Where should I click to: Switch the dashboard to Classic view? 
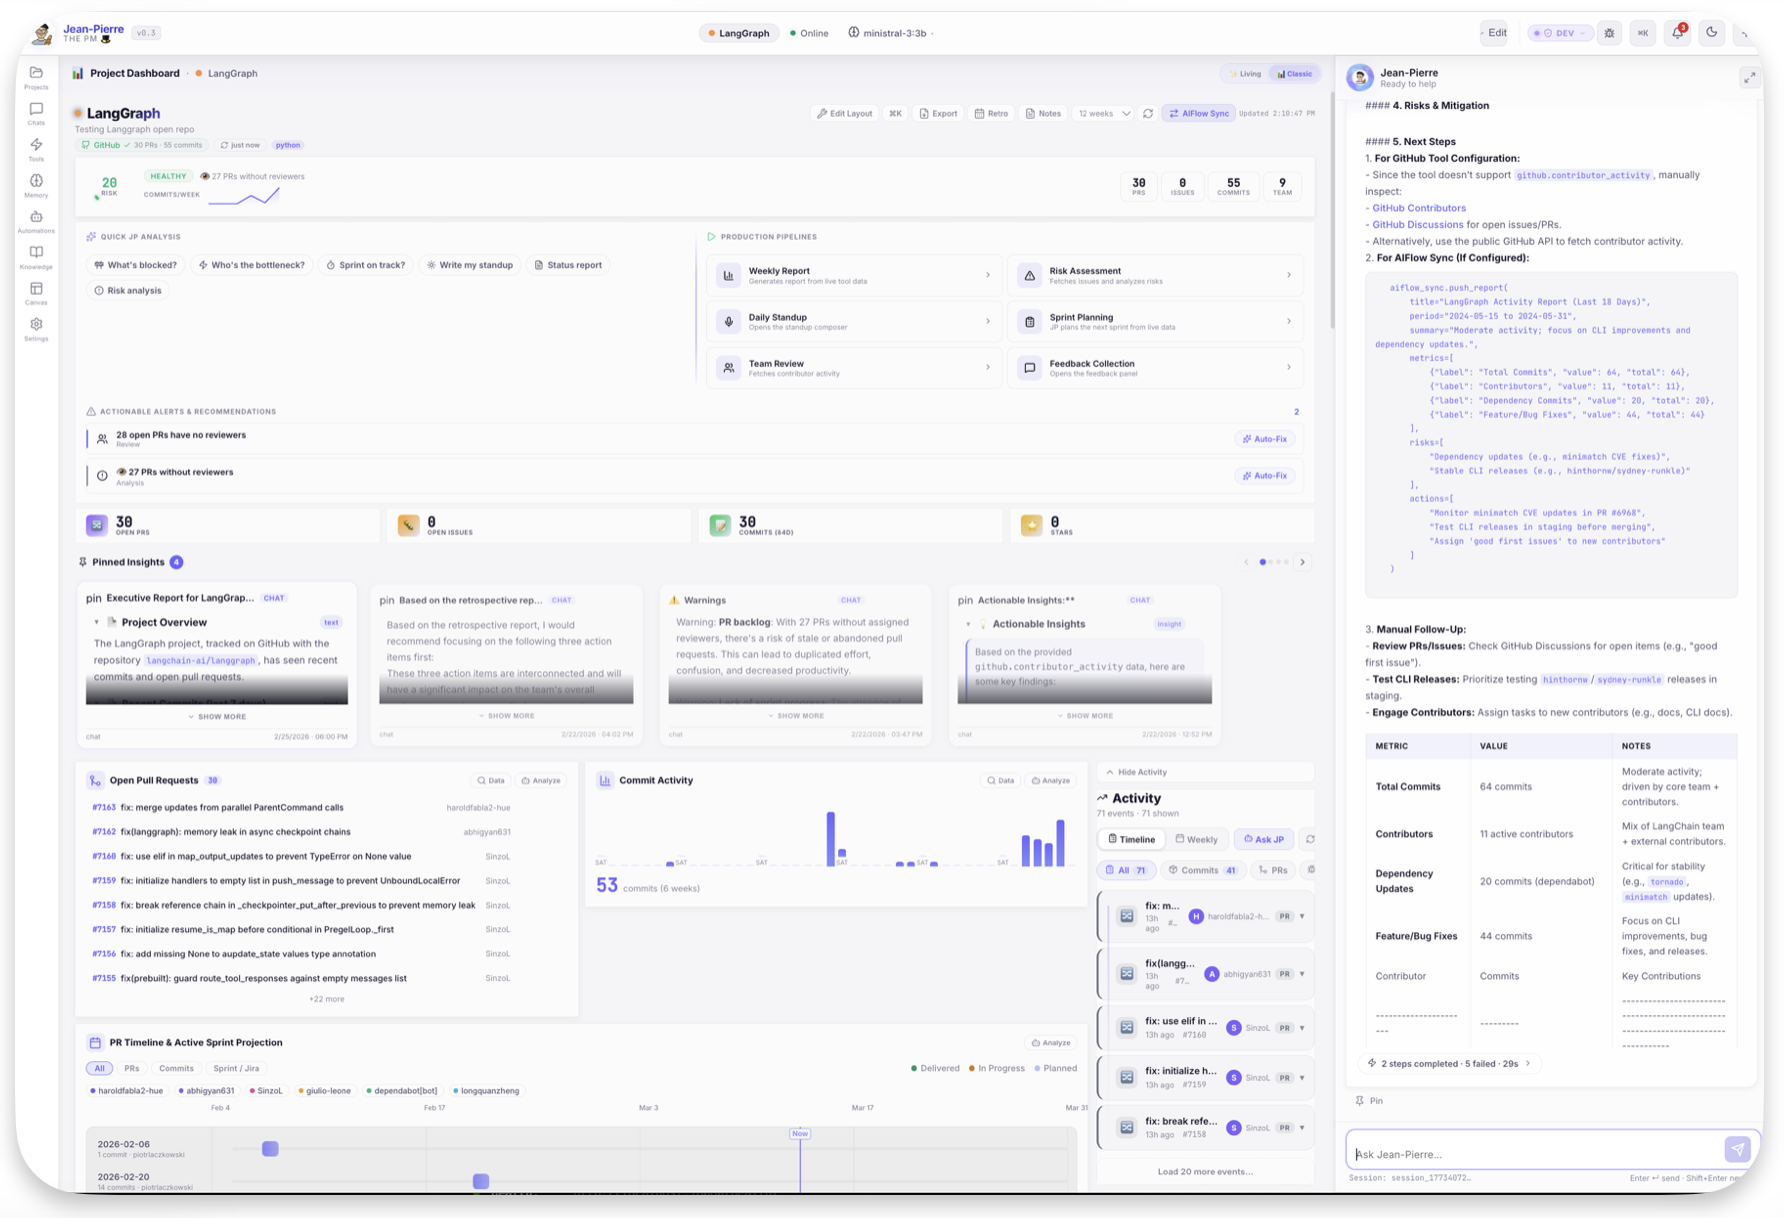click(x=1294, y=73)
